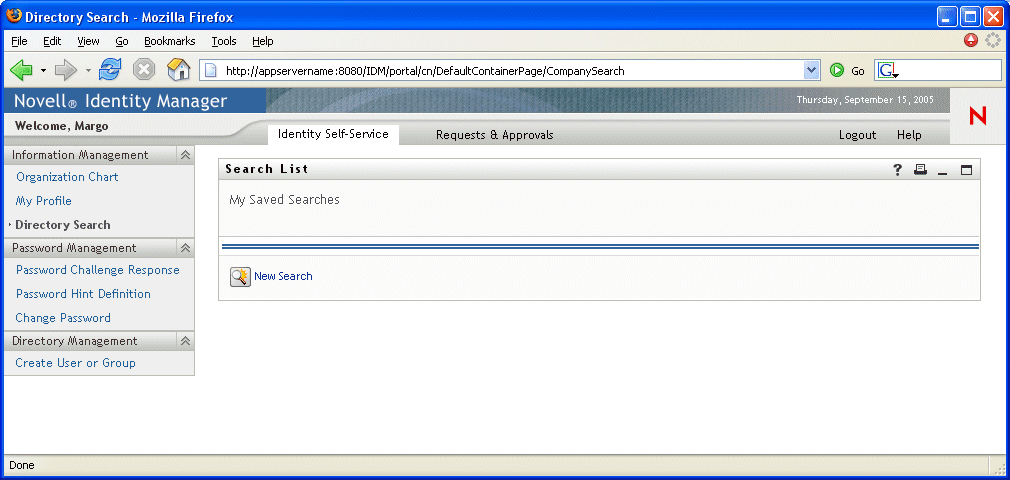This screenshot has height=480, width=1010.
Task: Open the browser Help menu
Action: [x=263, y=41]
